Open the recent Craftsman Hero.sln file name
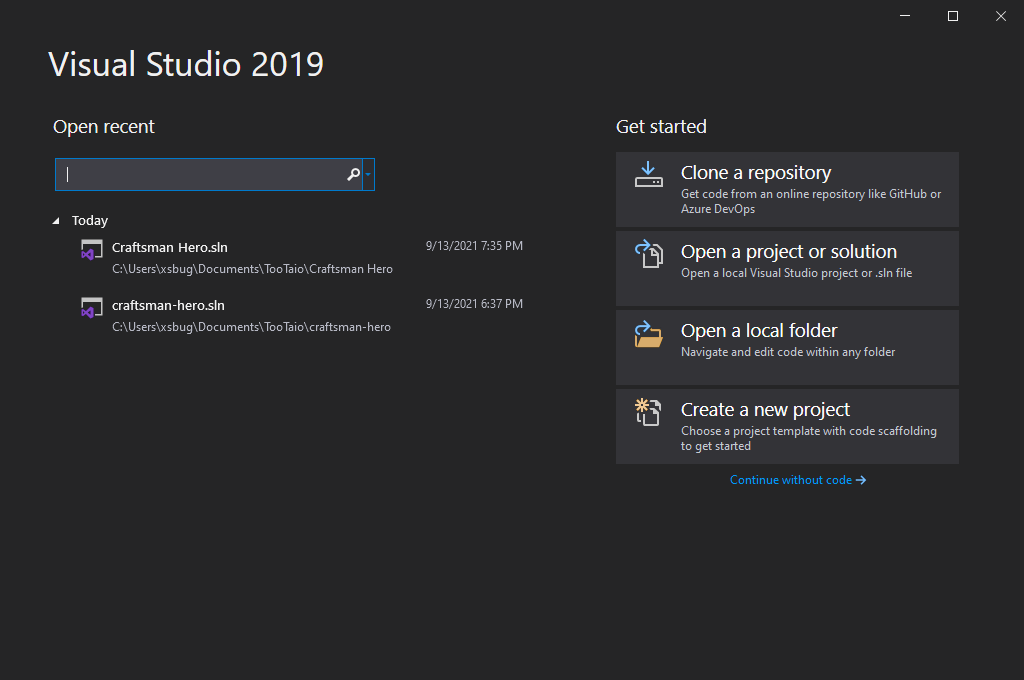The height and width of the screenshot is (680, 1024). 170,247
